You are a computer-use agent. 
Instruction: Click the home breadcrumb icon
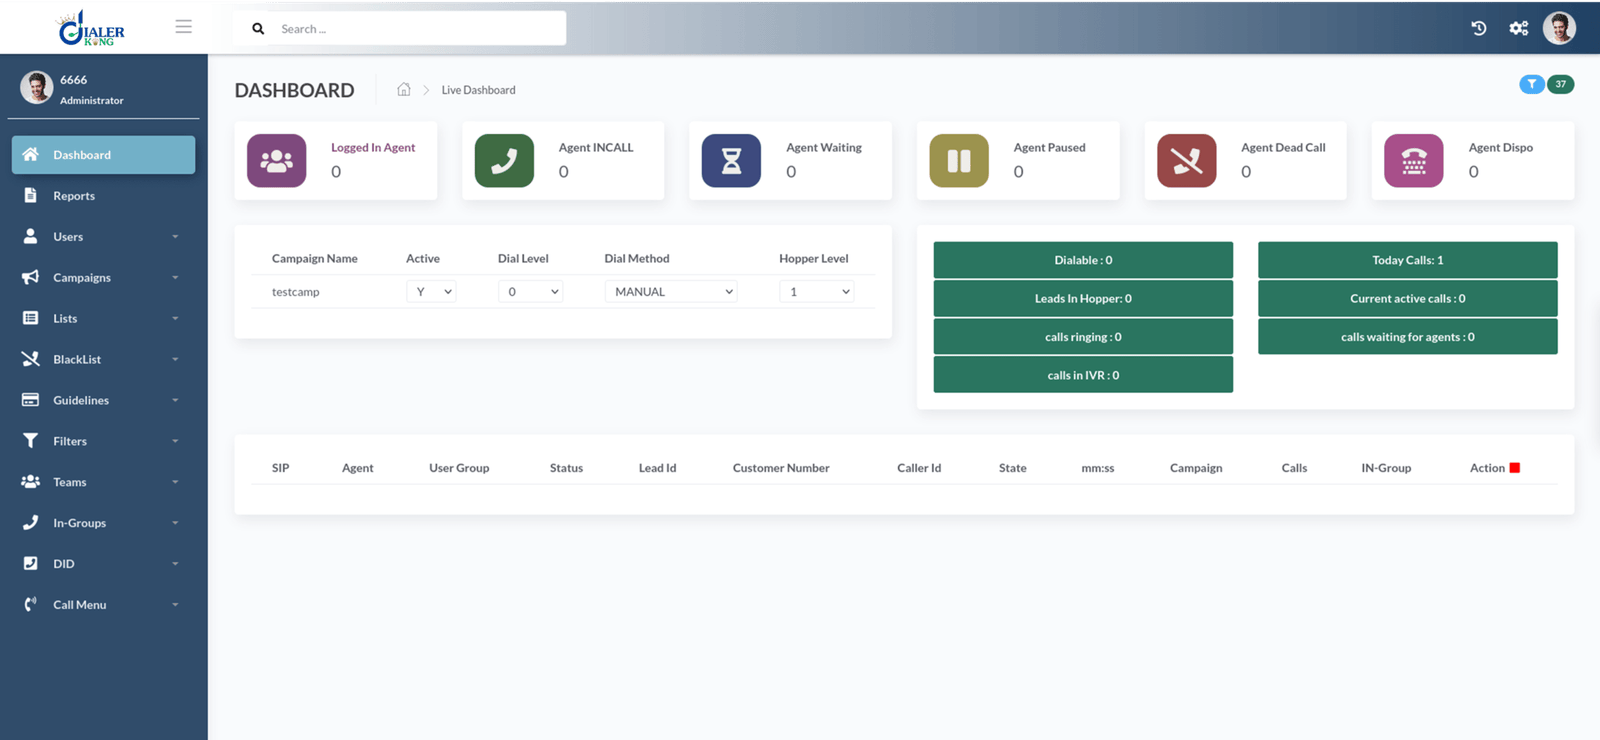(x=404, y=90)
